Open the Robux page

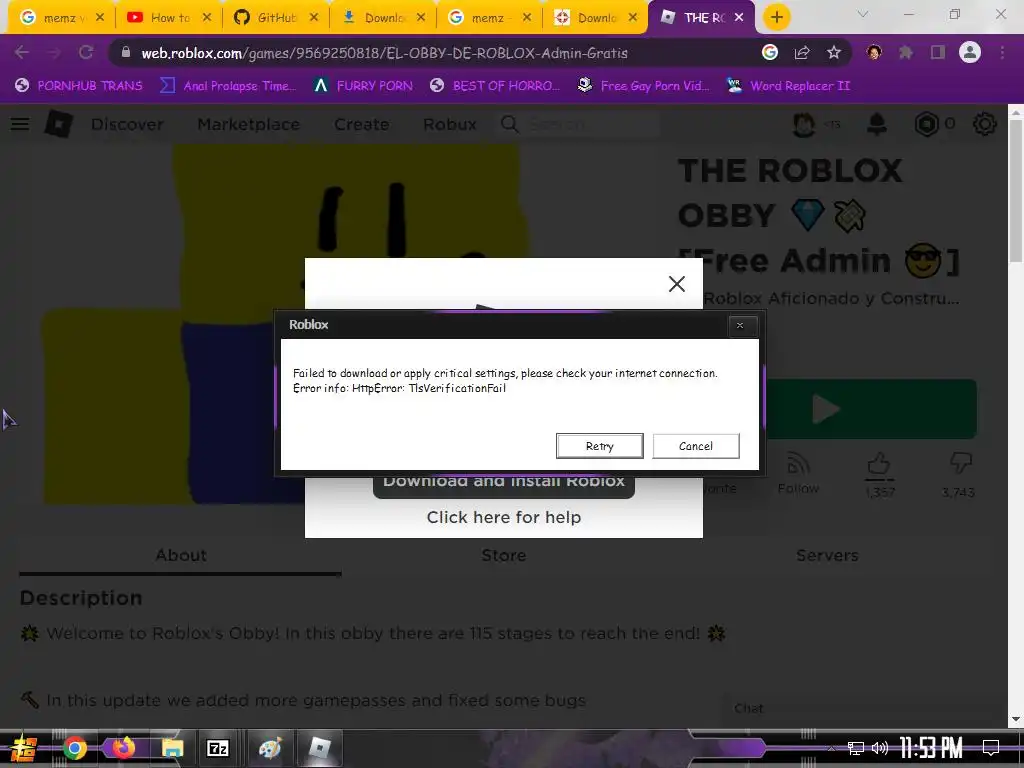click(x=449, y=124)
